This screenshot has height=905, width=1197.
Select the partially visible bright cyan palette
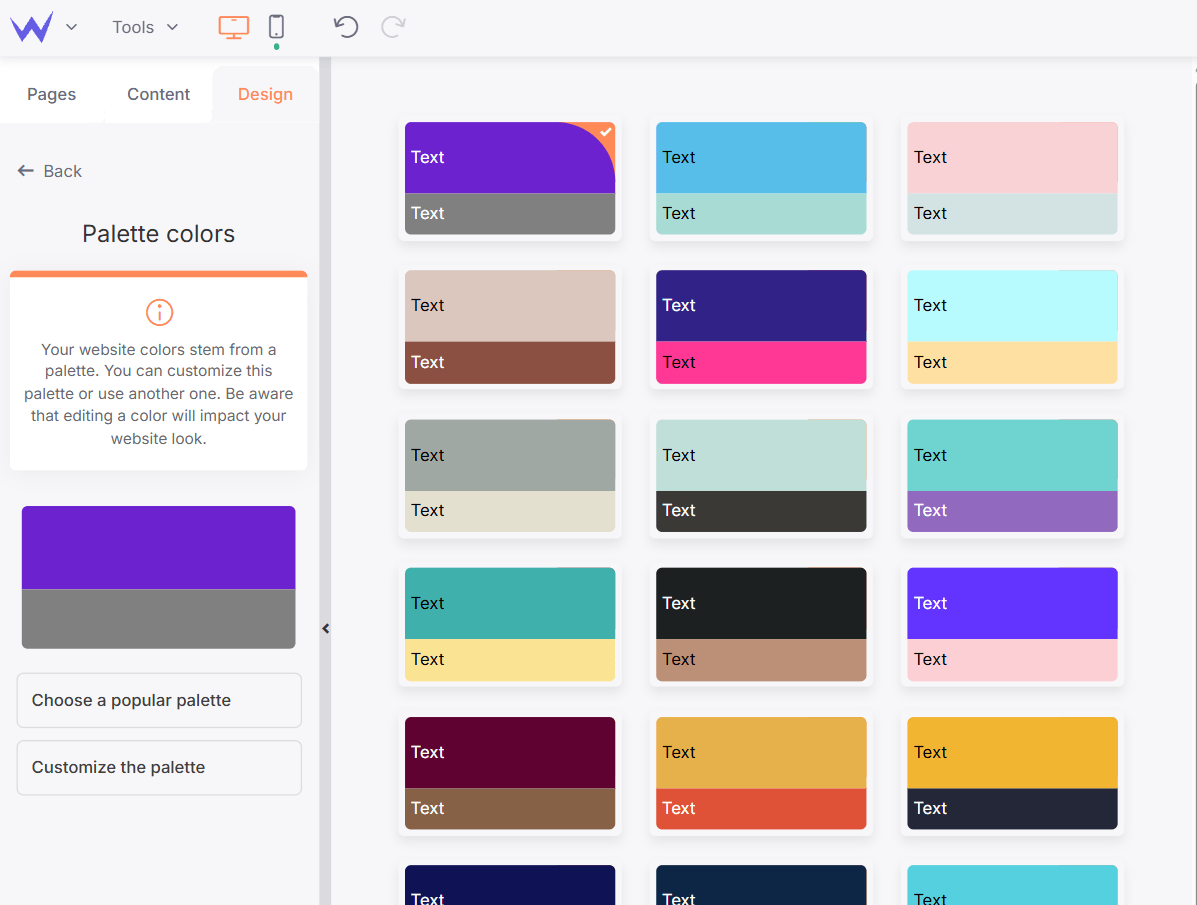[x=1012, y=885]
